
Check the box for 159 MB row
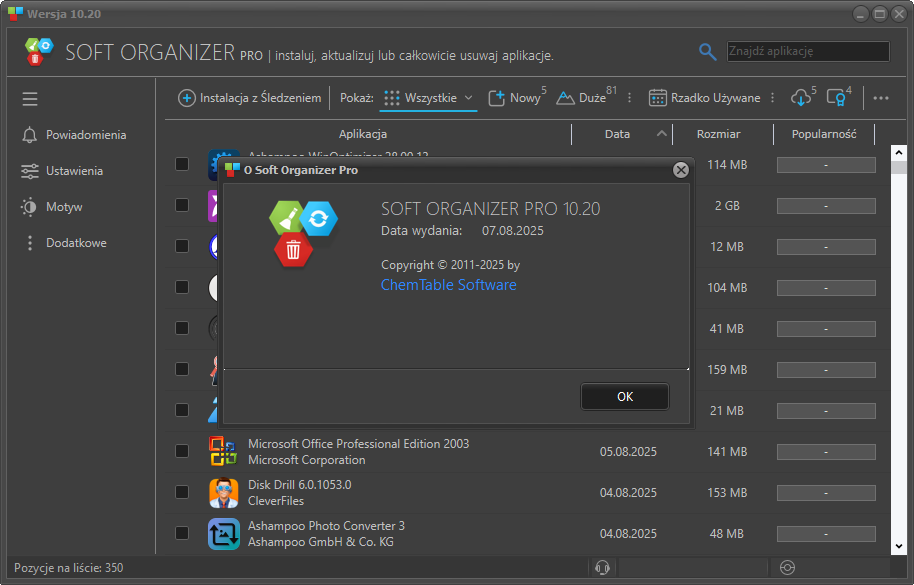(182, 369)
